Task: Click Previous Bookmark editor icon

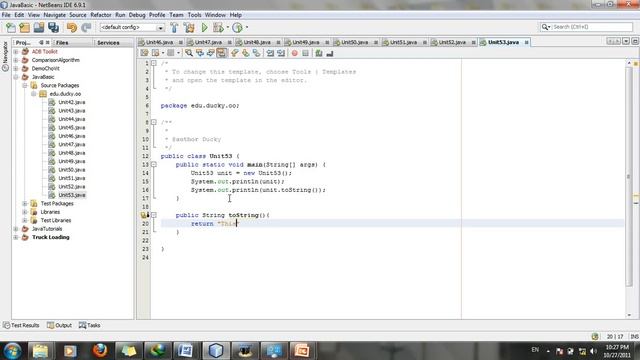Action: 235,53
